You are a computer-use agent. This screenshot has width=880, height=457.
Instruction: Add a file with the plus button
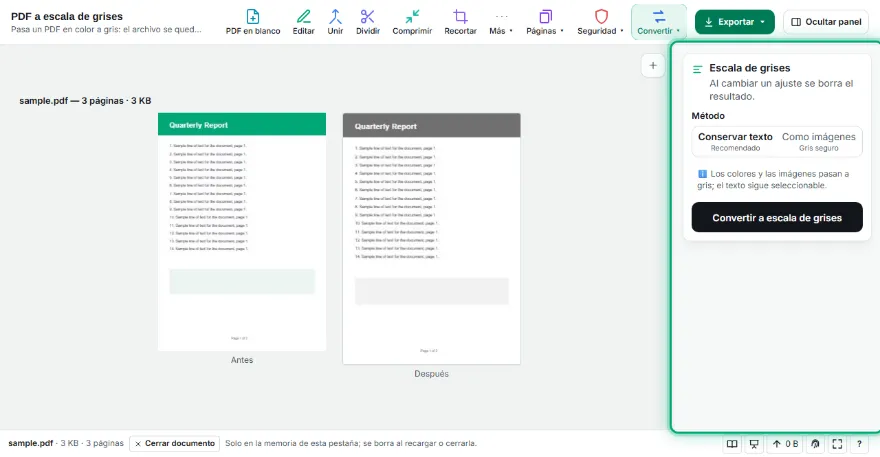pyautogui.click(x=653, y=66)
